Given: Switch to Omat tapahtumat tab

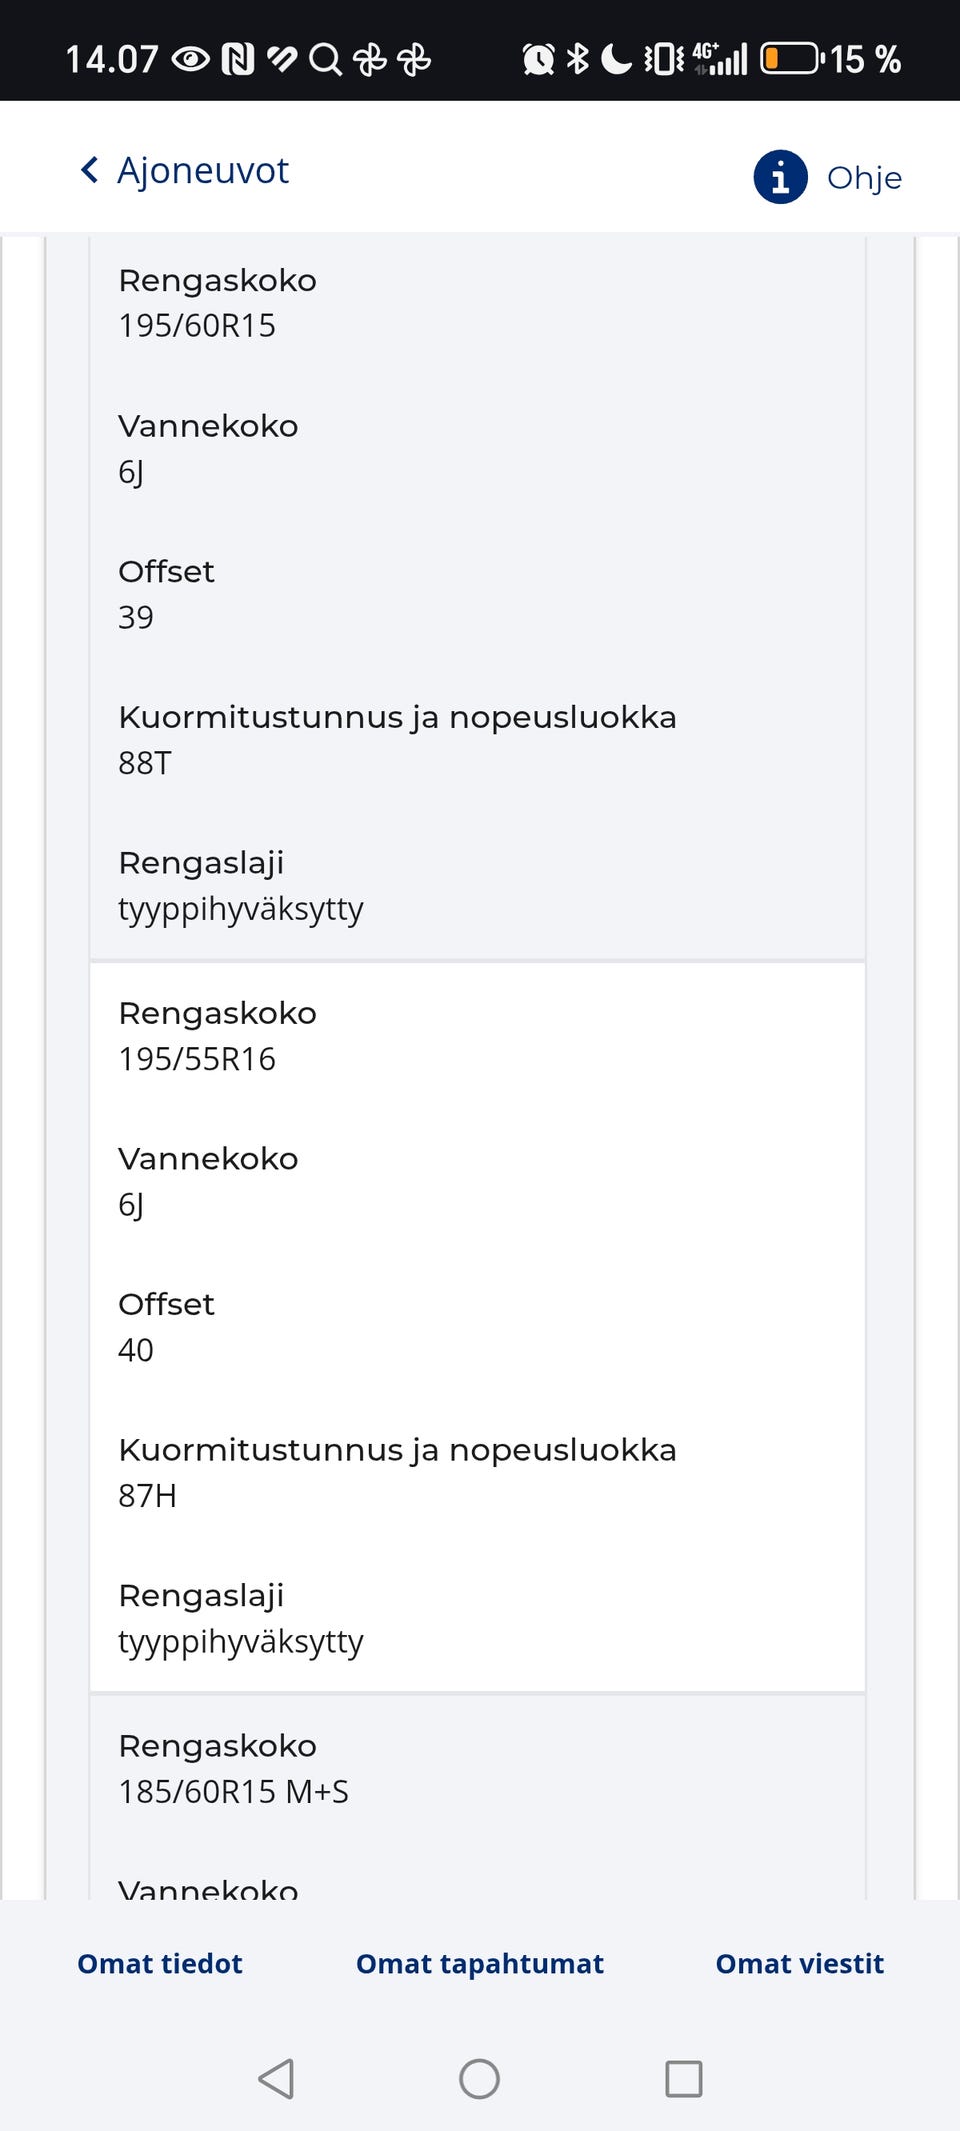Looking at the screenshot, I should 480,1963.
